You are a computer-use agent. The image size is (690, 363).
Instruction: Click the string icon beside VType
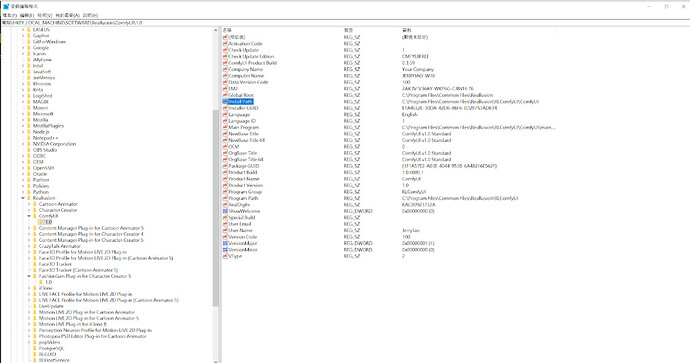(225, 256)
